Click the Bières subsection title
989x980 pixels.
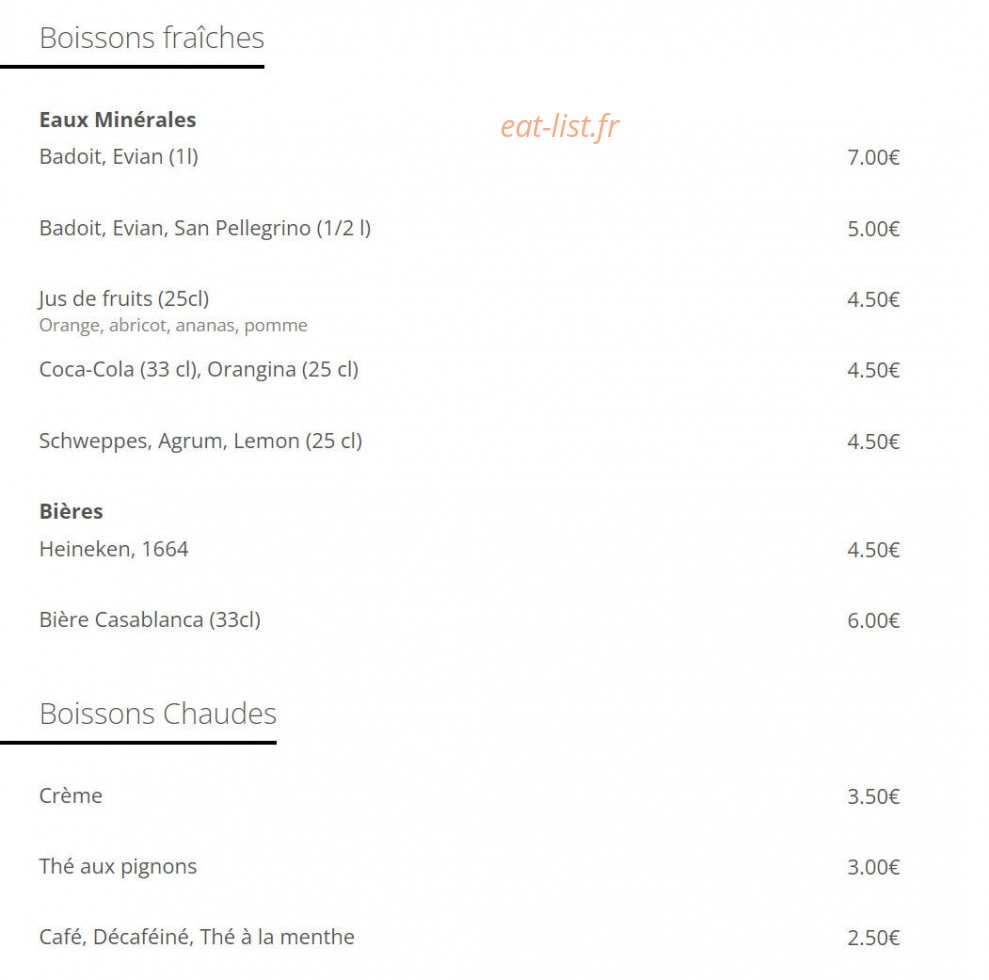point(71,511)
